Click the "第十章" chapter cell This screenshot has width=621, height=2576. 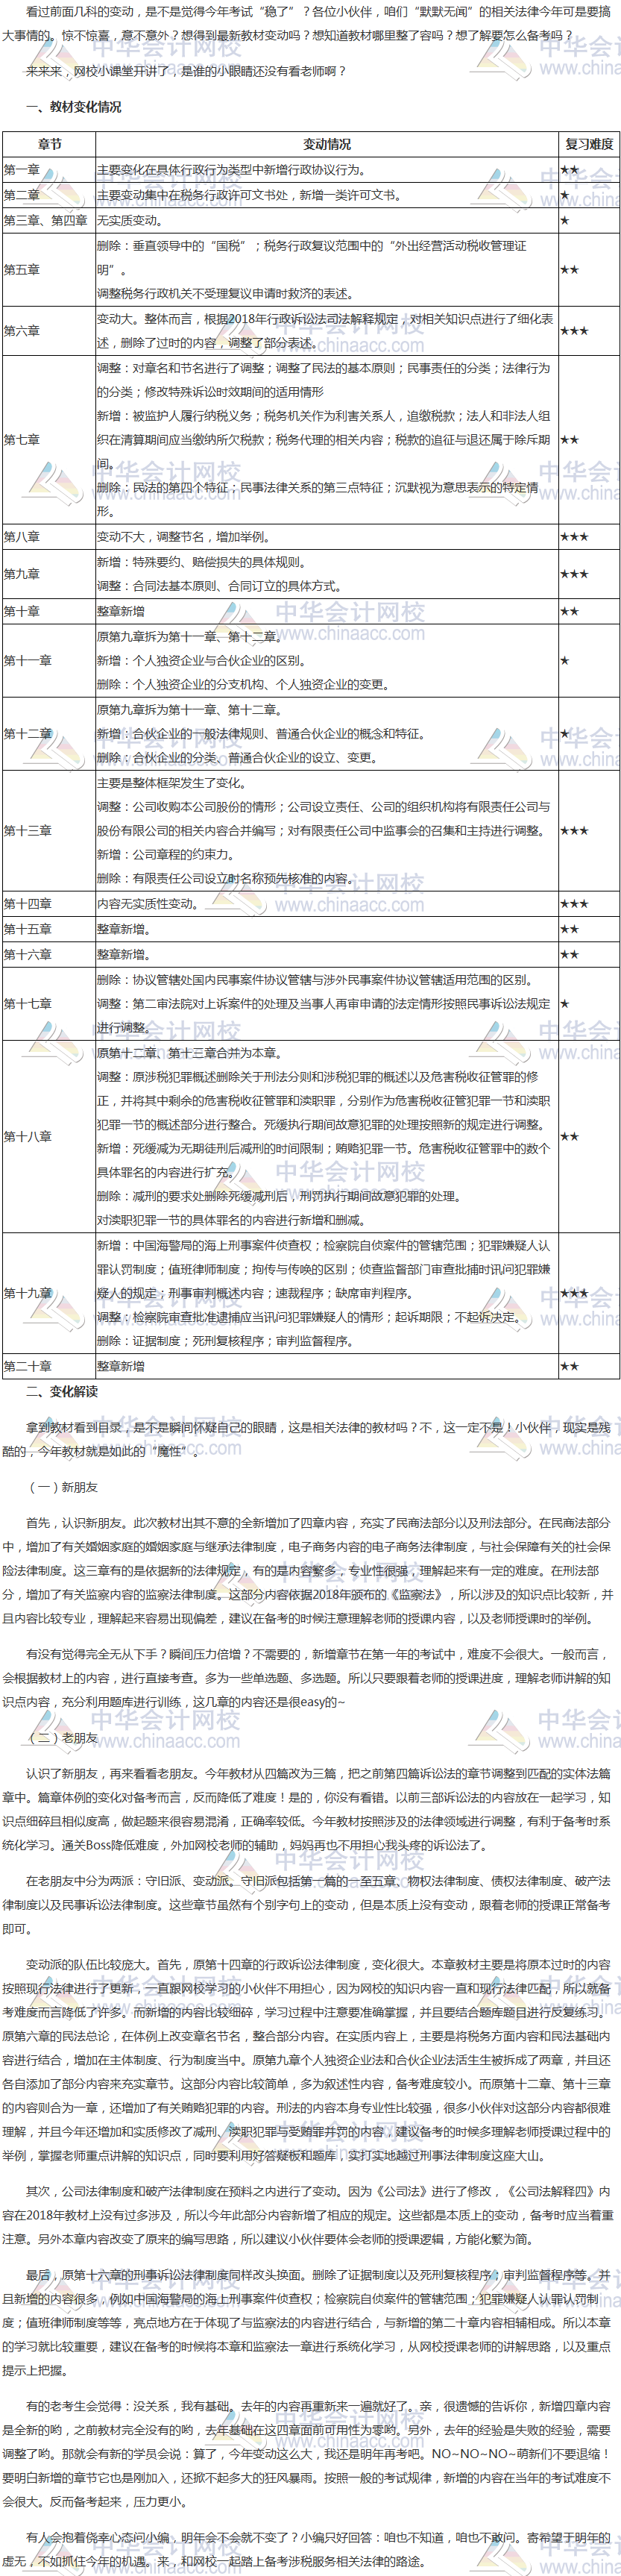click(x=48, y=611)
